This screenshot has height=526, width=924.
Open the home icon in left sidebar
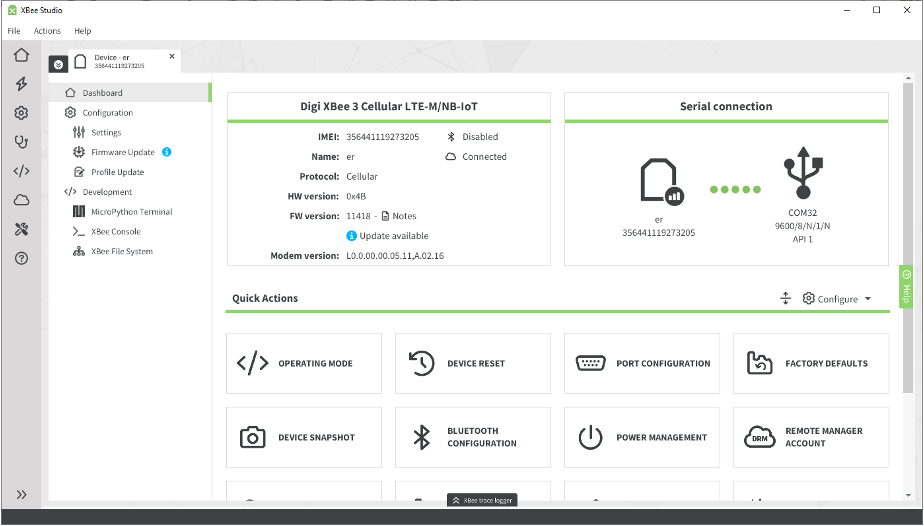(x=21, y=55)
